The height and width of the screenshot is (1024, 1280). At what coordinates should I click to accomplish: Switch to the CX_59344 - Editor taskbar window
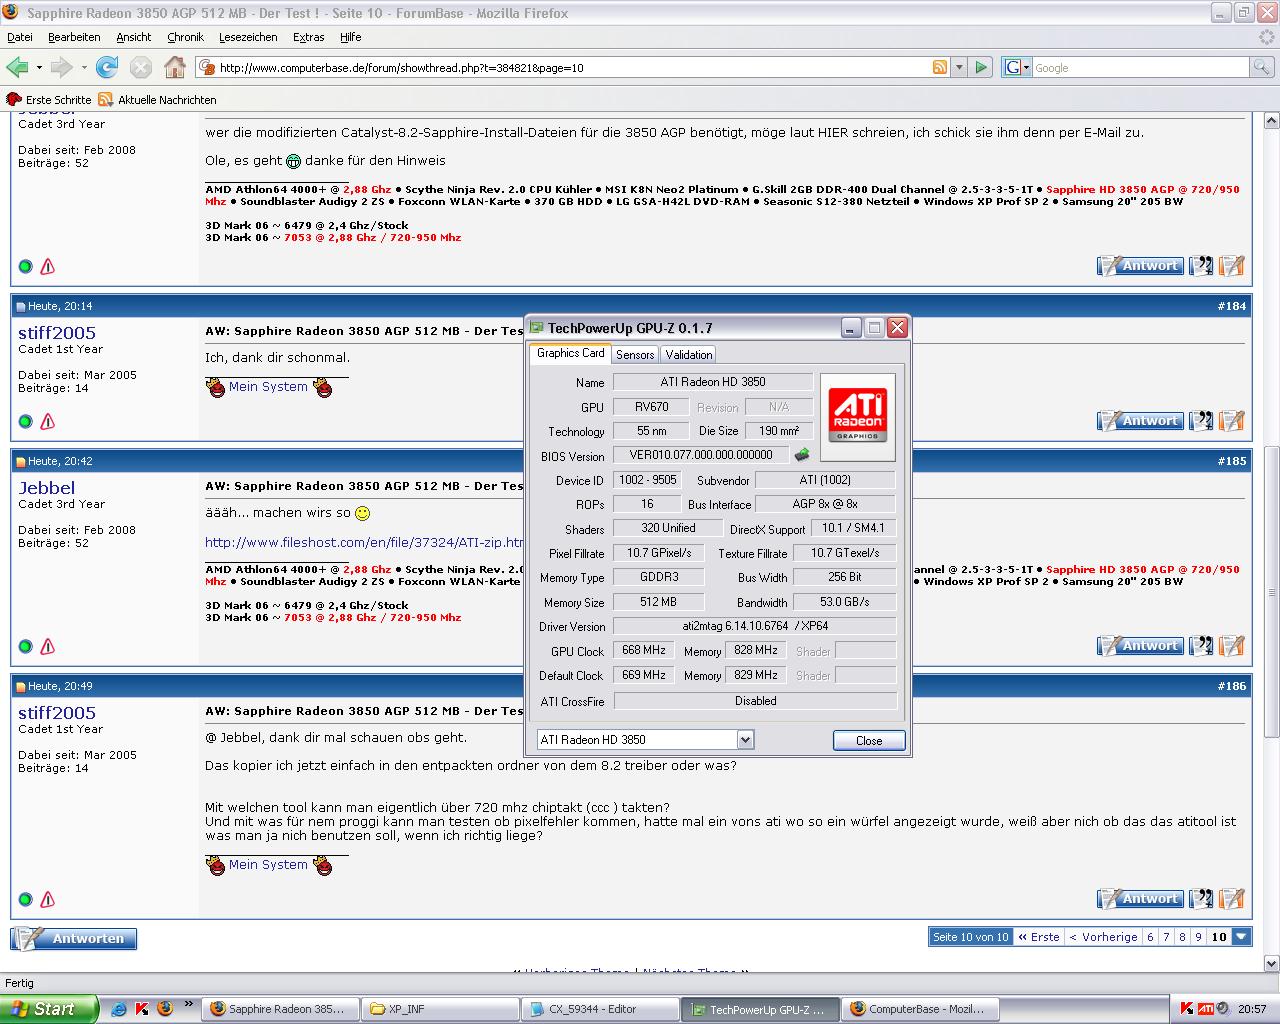pyautogui.click(x=600, y=1009)
